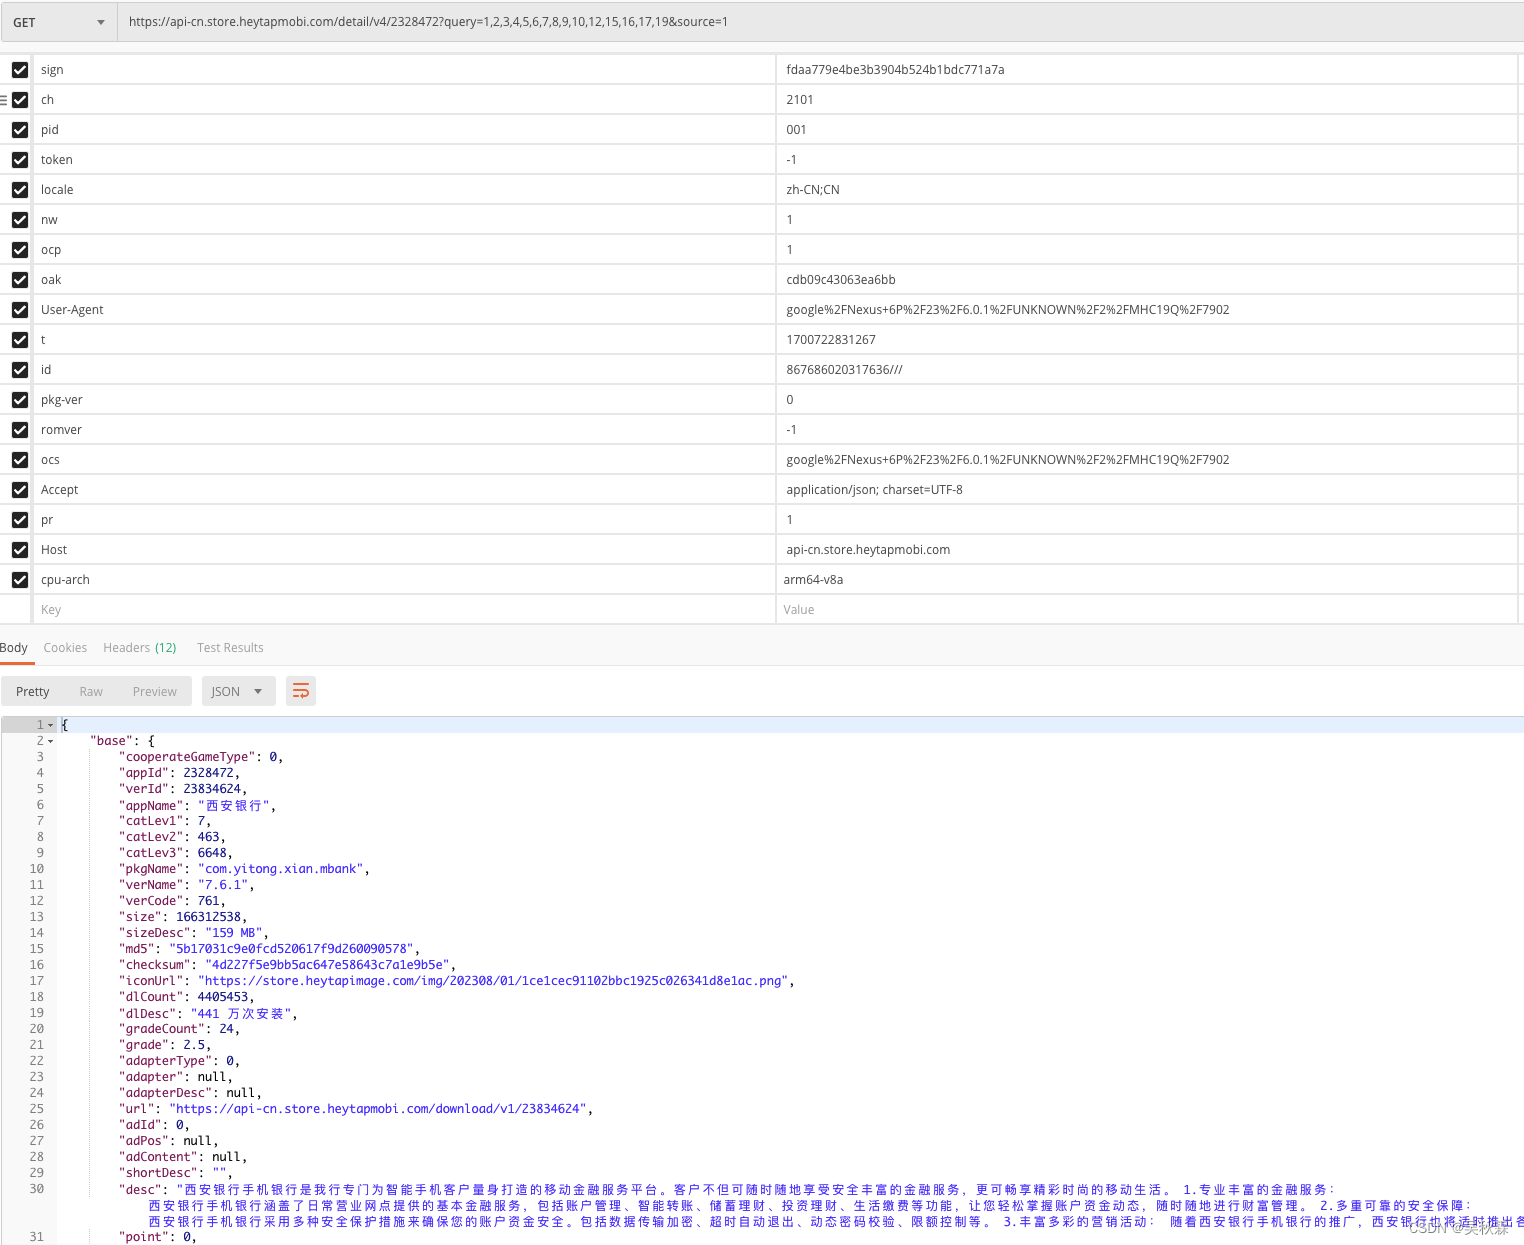Click the Host value api-cn.store.heytapmobi.com

868,550
